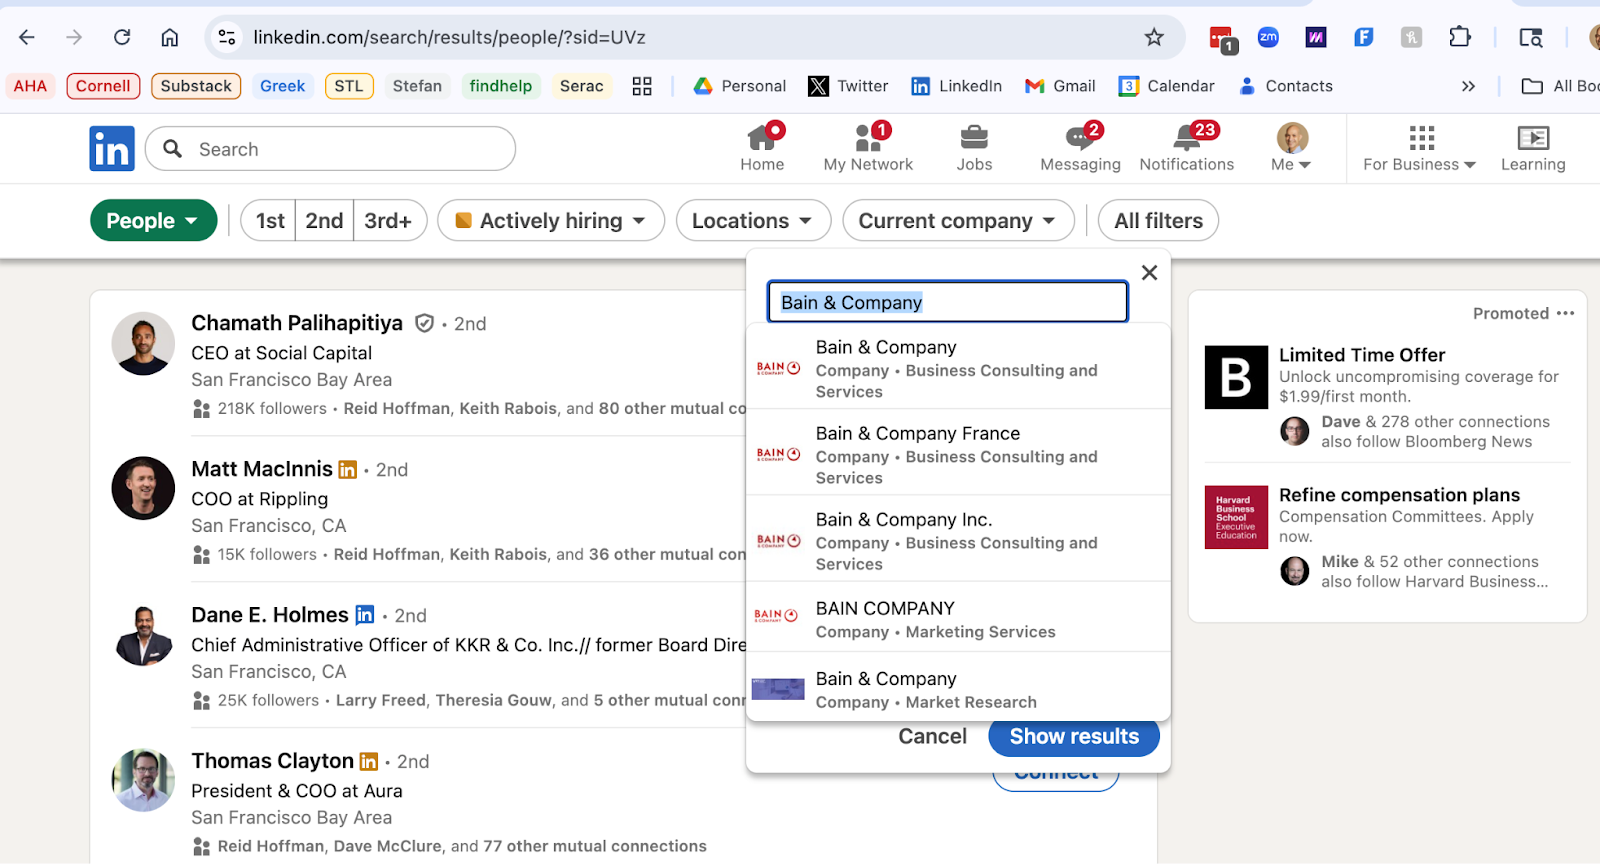Expand the Current company filter
This screenshot has width=1600, height=864.
[x=958, y=221]
